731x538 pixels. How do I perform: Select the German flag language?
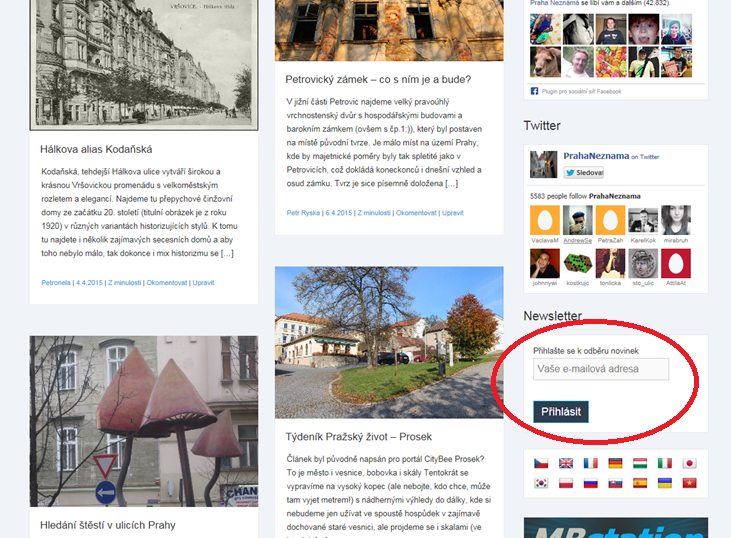(x=615, y=463)
